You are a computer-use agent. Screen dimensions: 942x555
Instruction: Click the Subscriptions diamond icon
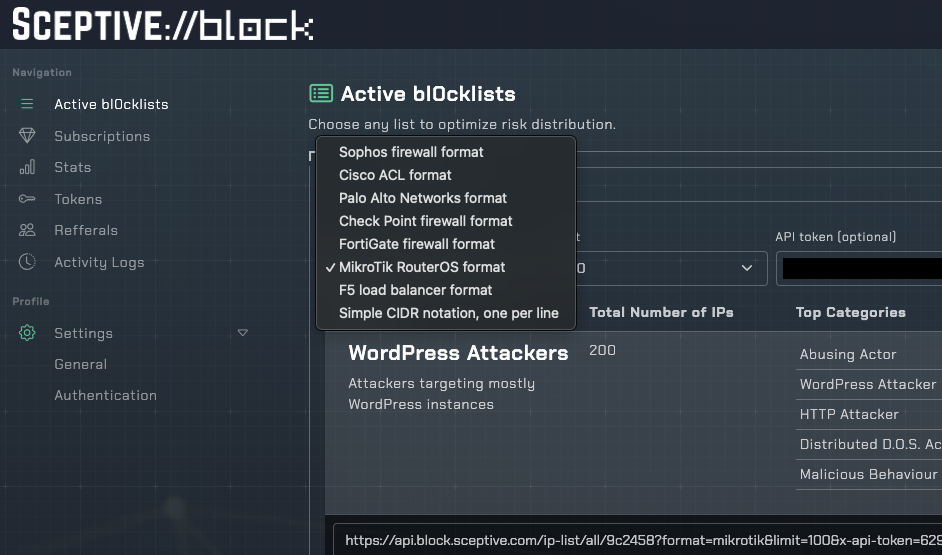27,136
